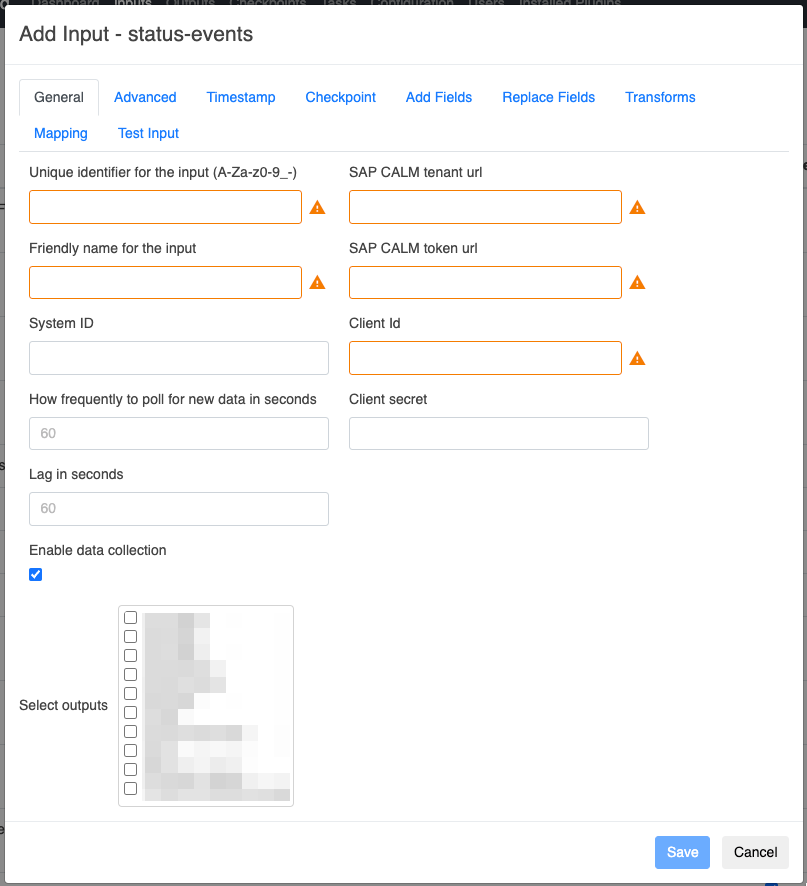This screenshot has width=807, height=886.
Task: Check the last output in Select outputs list
Action: point(130,789)
